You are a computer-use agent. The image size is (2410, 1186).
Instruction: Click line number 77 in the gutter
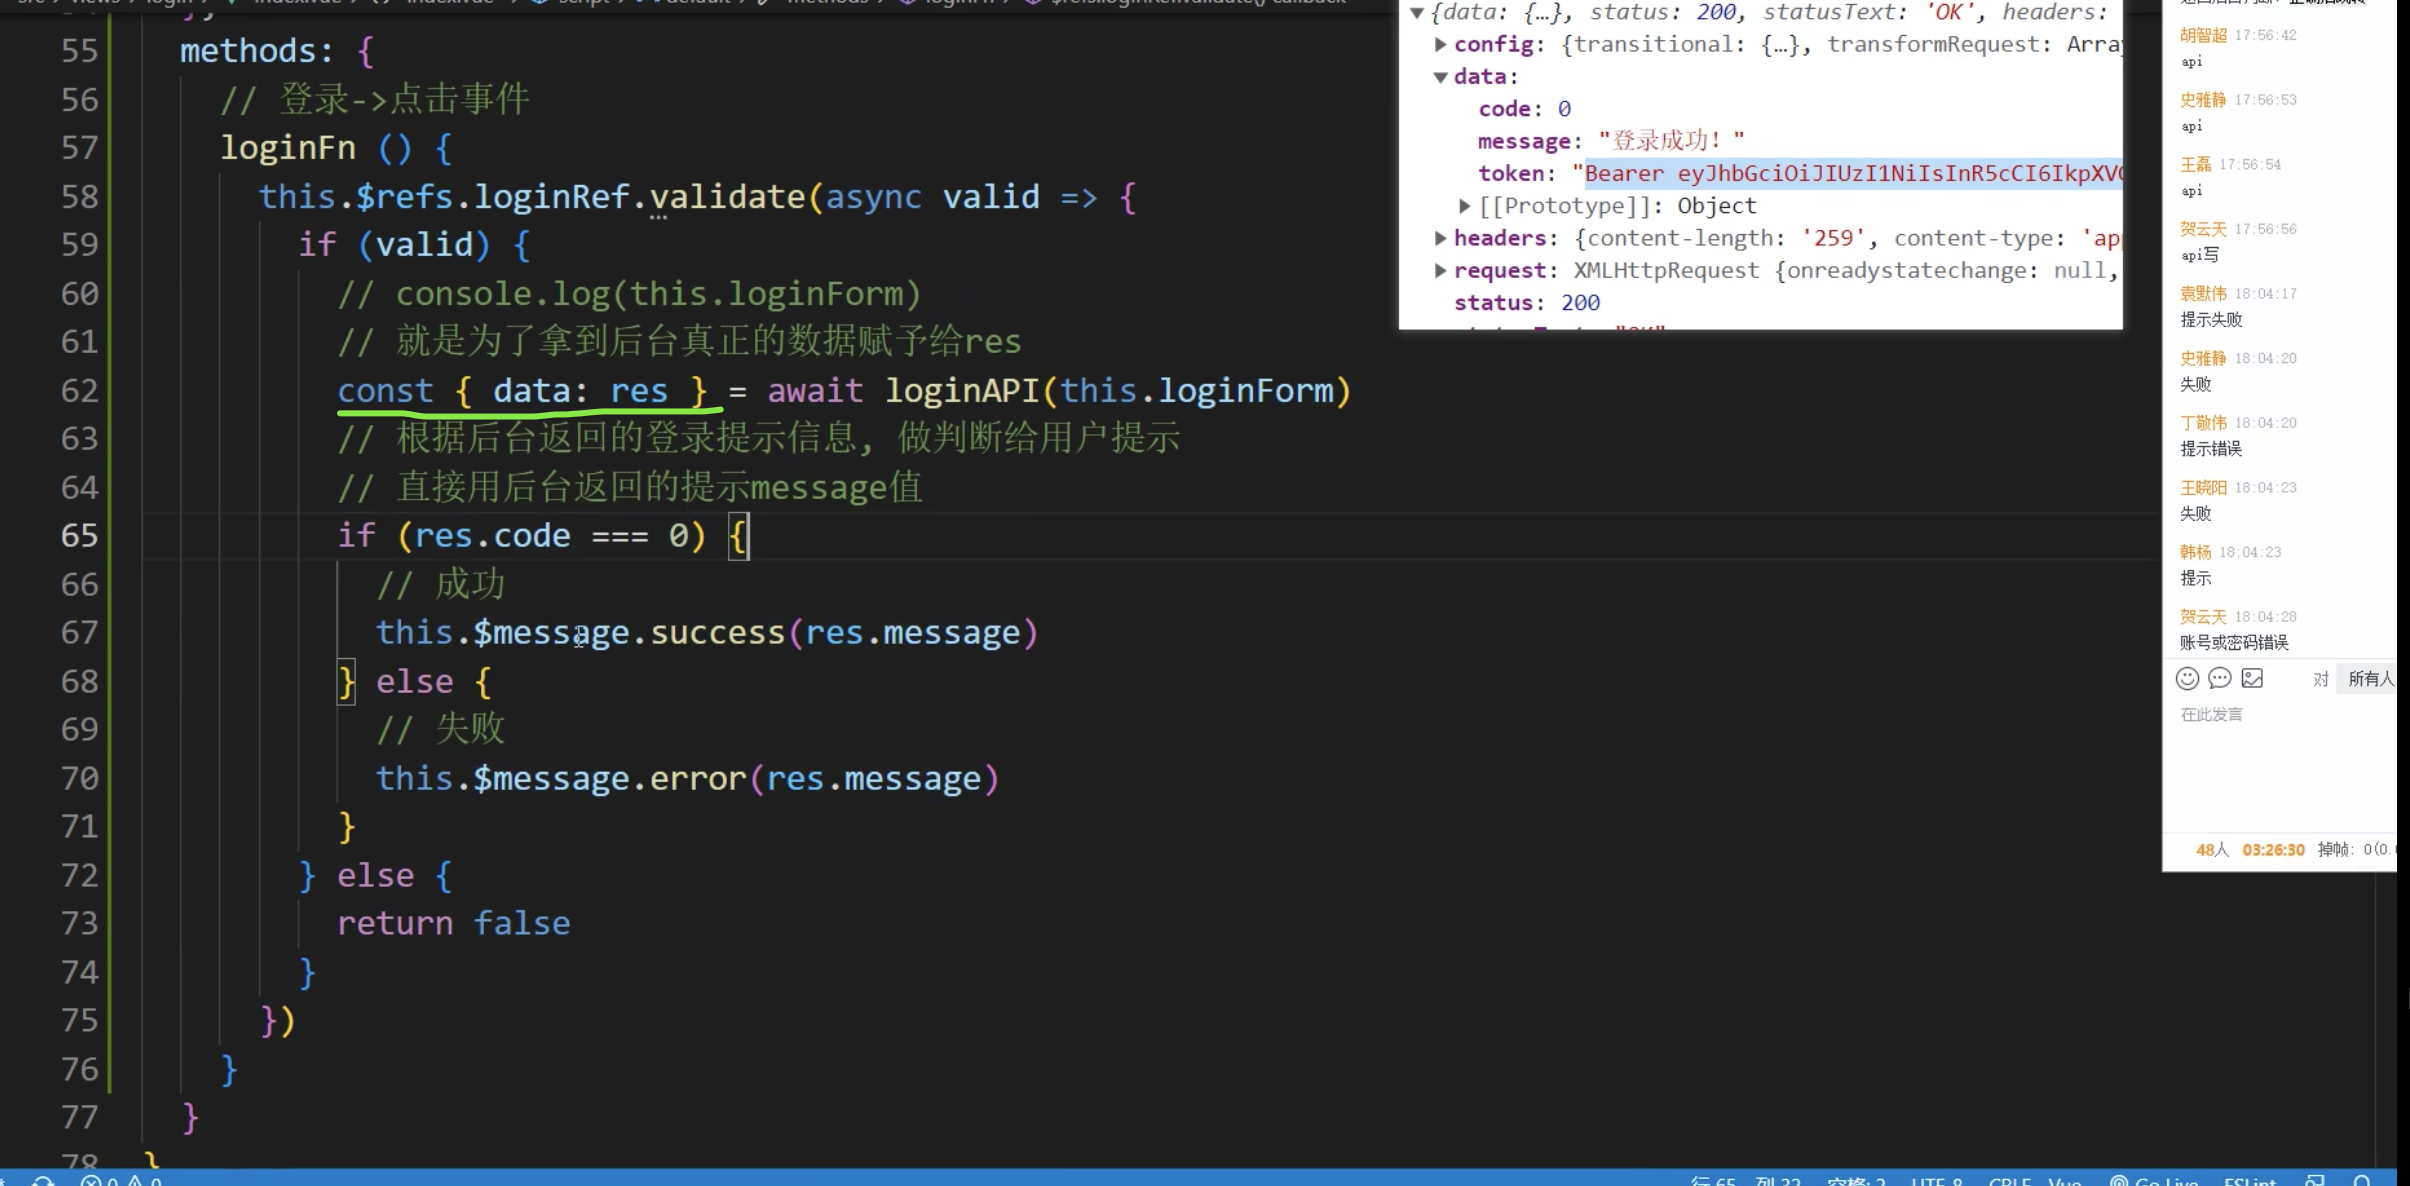pos(79,1118)
